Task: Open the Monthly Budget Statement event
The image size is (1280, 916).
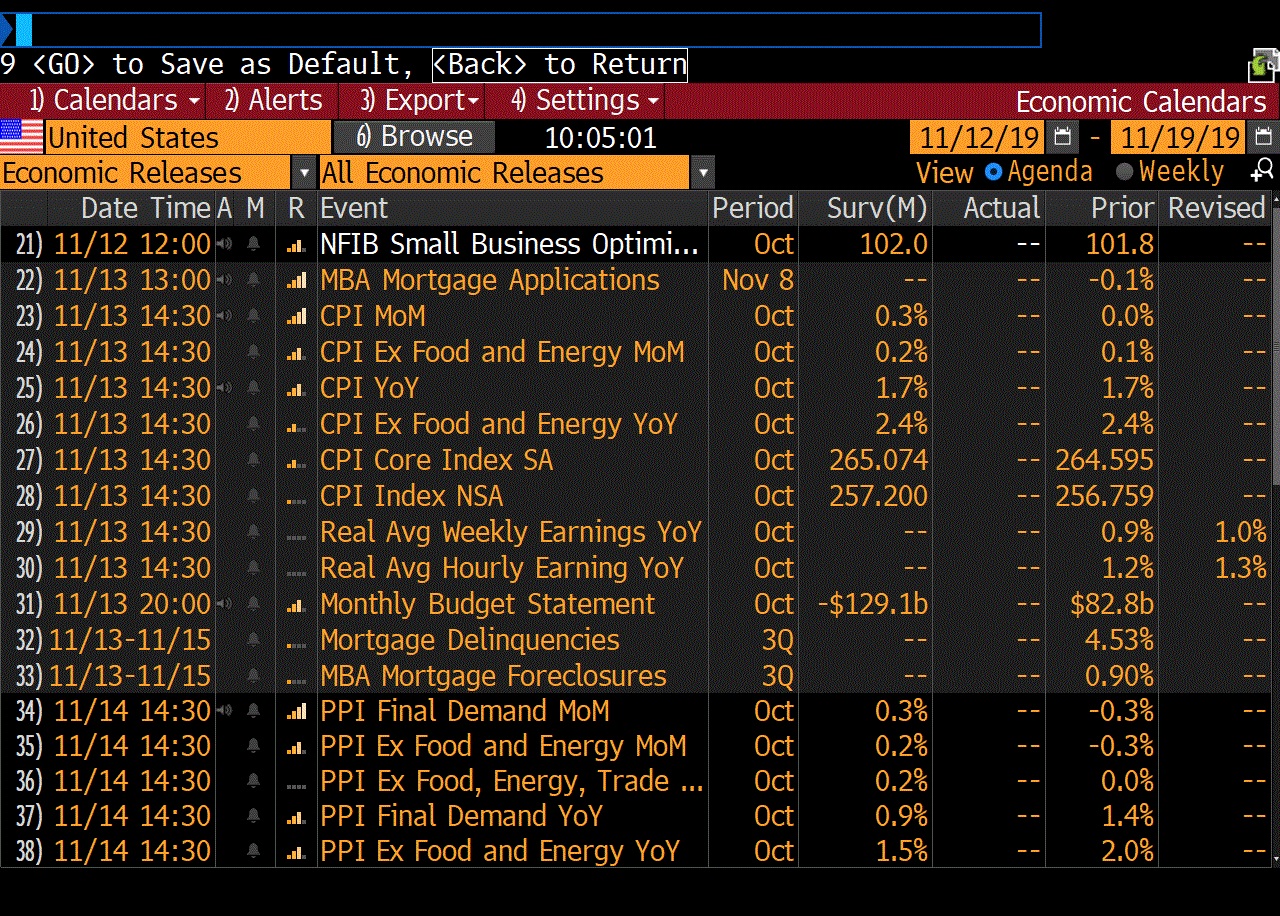Action: point(488,604)
